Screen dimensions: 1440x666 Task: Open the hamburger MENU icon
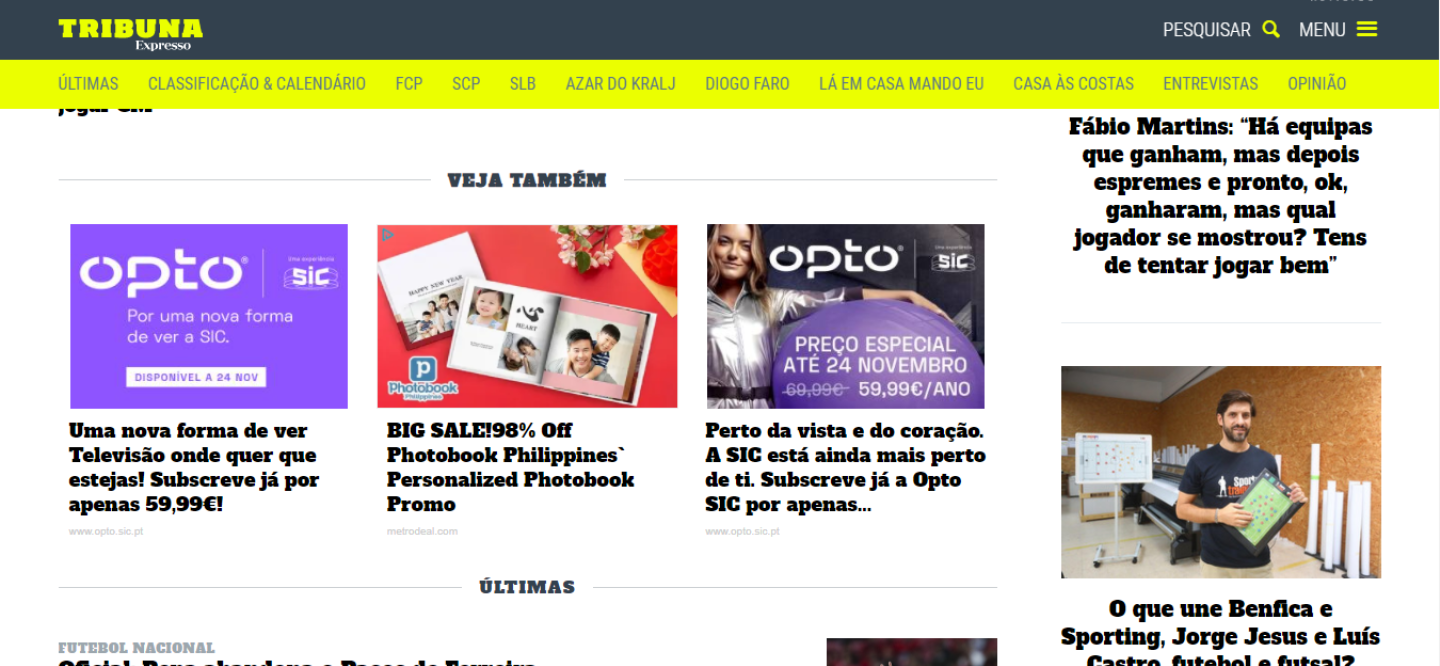pyautogui.click(x=1367, y=29)
